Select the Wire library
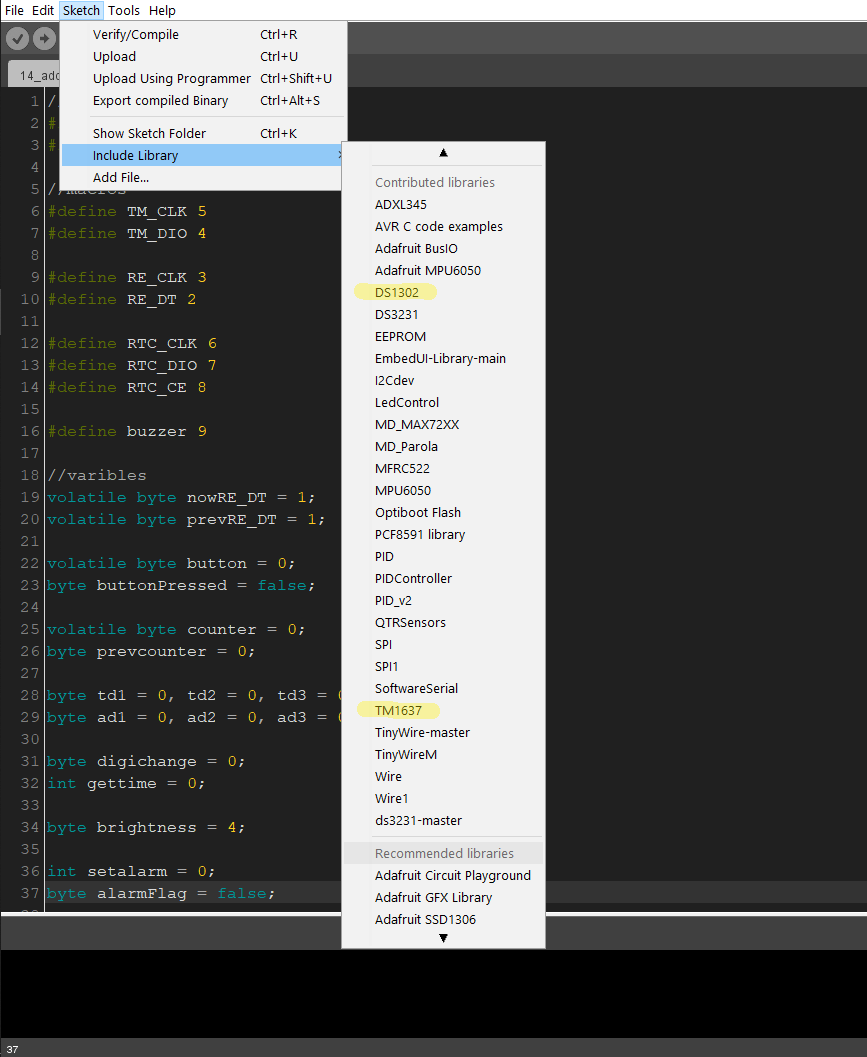This screenshot has width=867, height=1057. coord(388,776)
